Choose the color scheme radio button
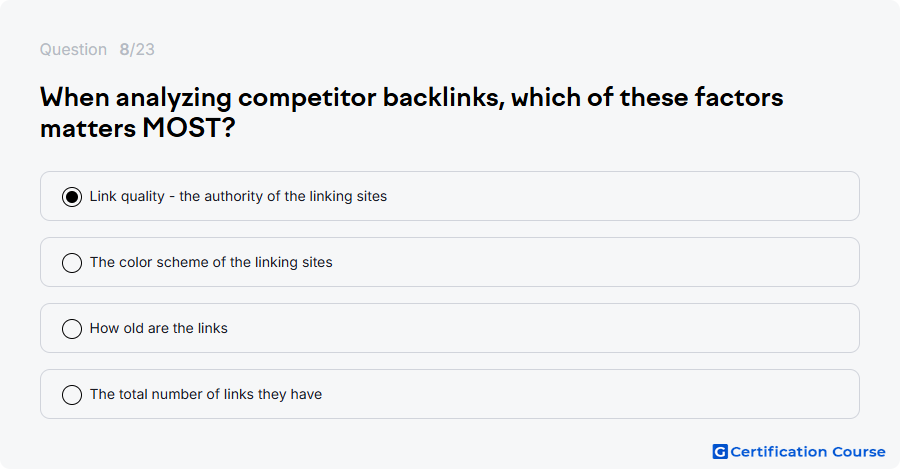 point(72,263)
